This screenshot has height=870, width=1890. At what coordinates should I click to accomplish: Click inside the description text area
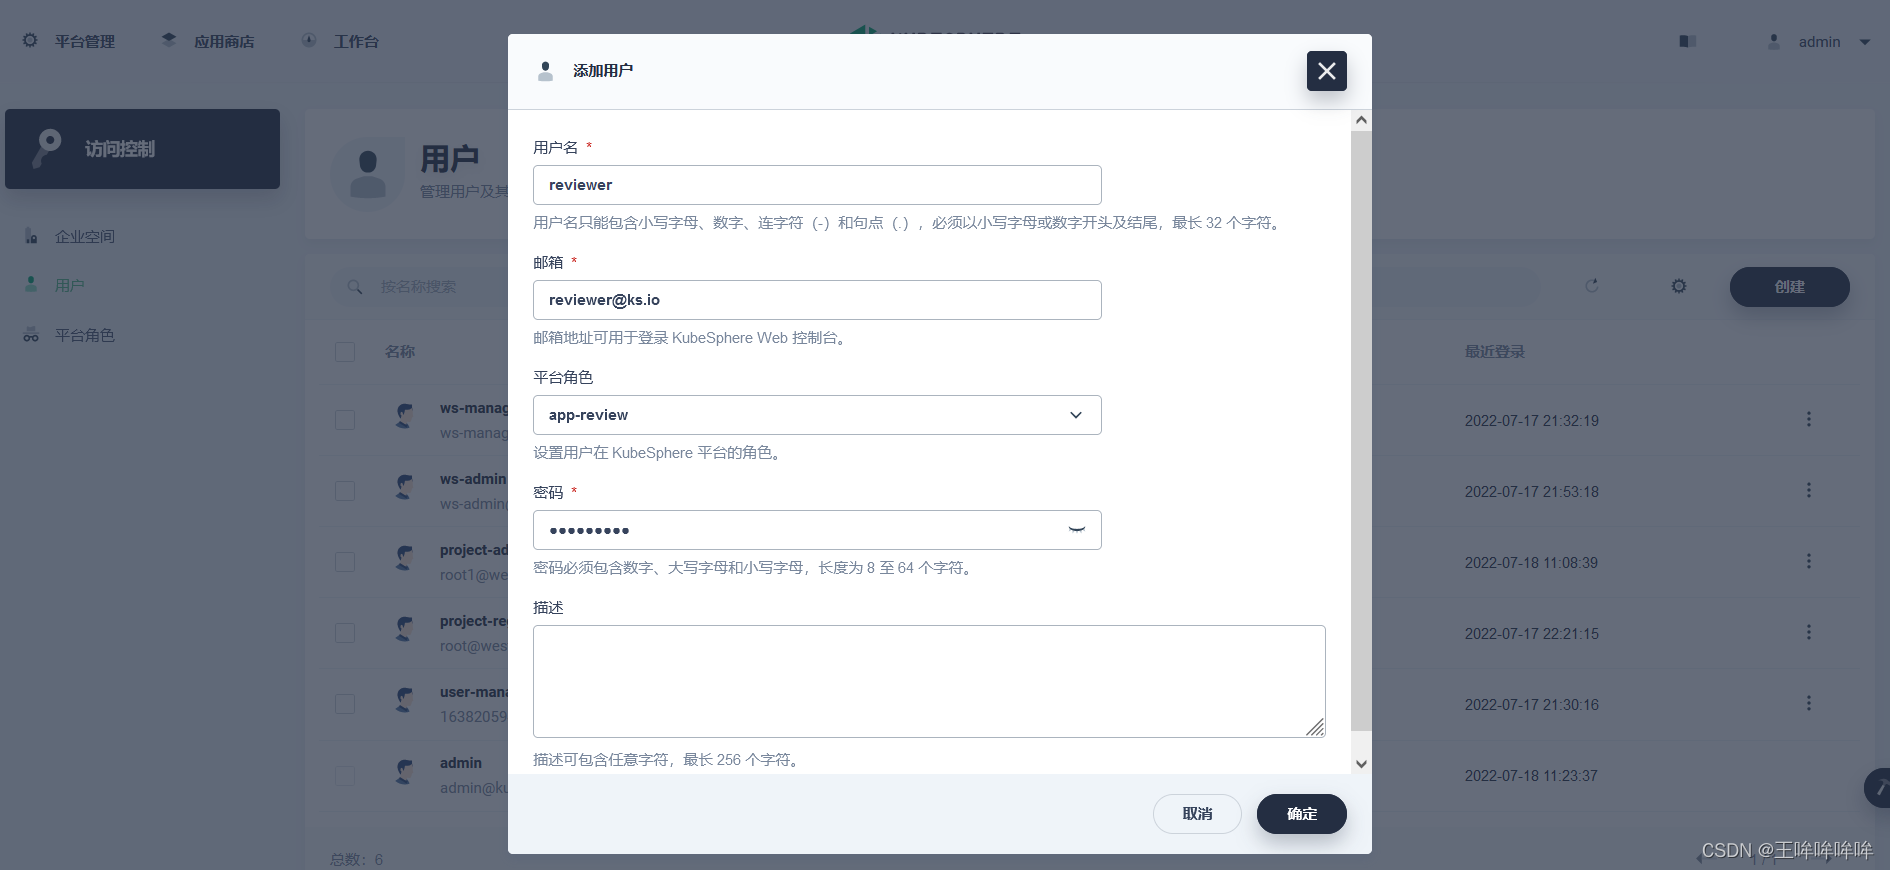pyautogui.click(x=929, y=681)
